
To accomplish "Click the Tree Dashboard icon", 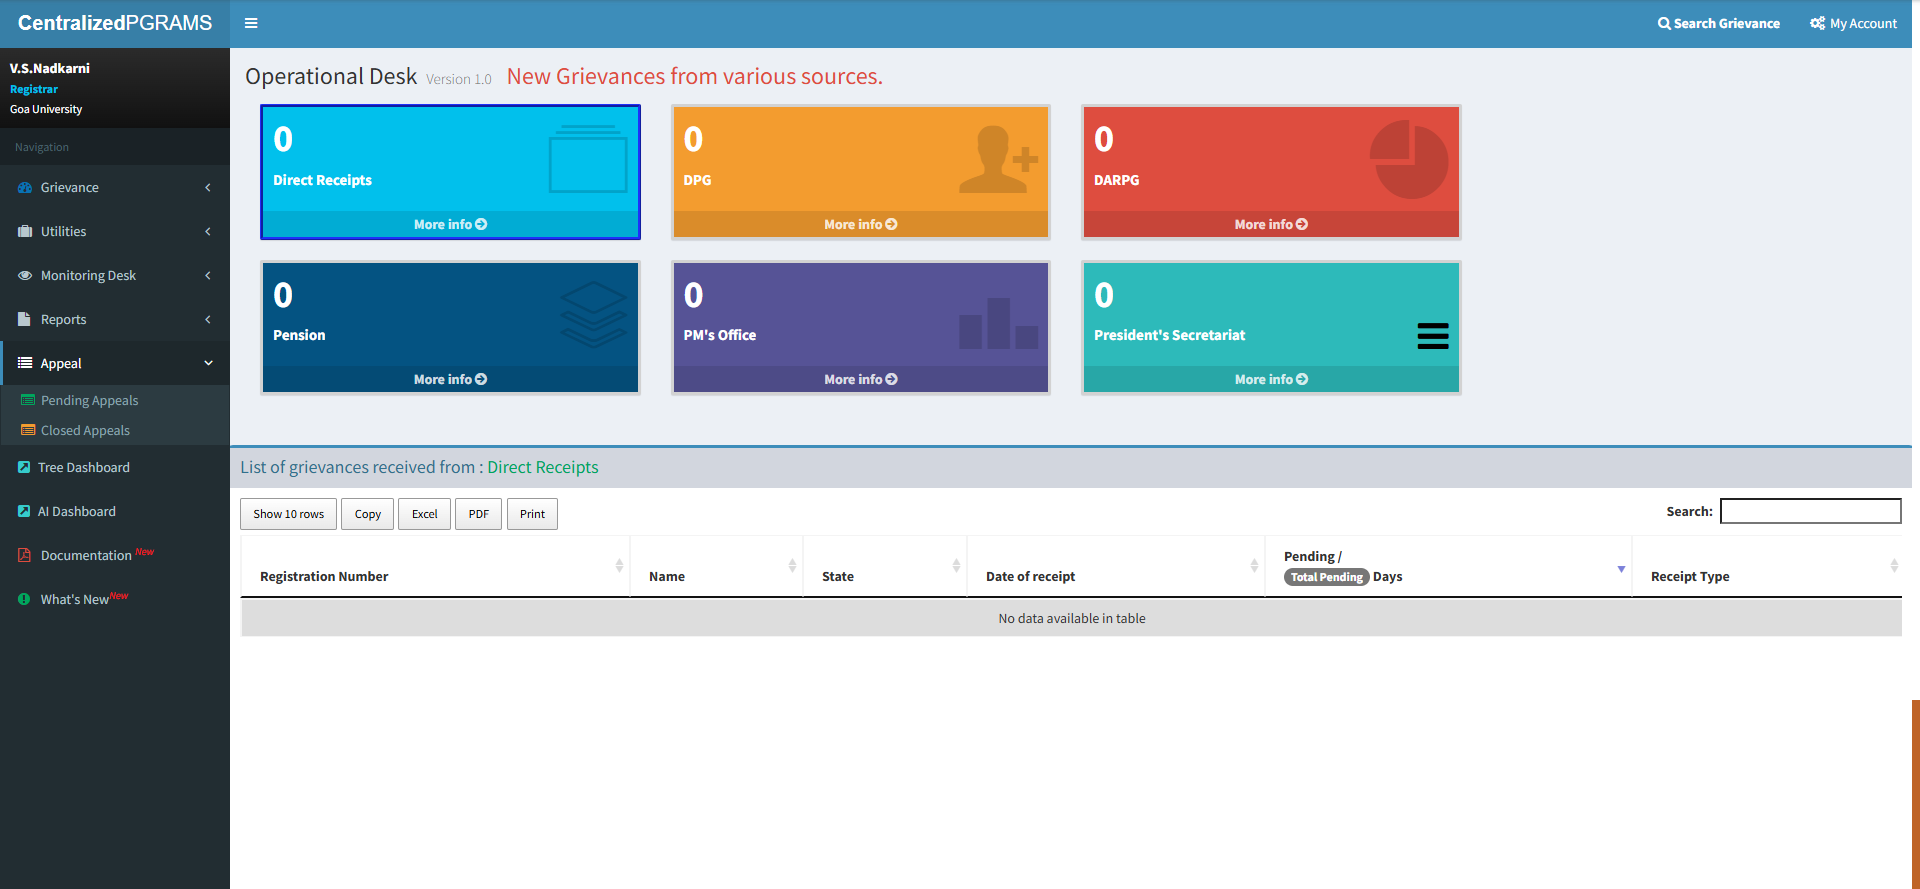I will click(x=24, y=467).
